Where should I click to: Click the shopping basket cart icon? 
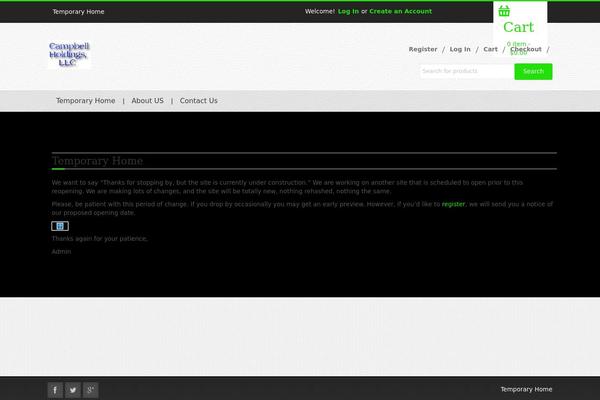click(504, 11)
